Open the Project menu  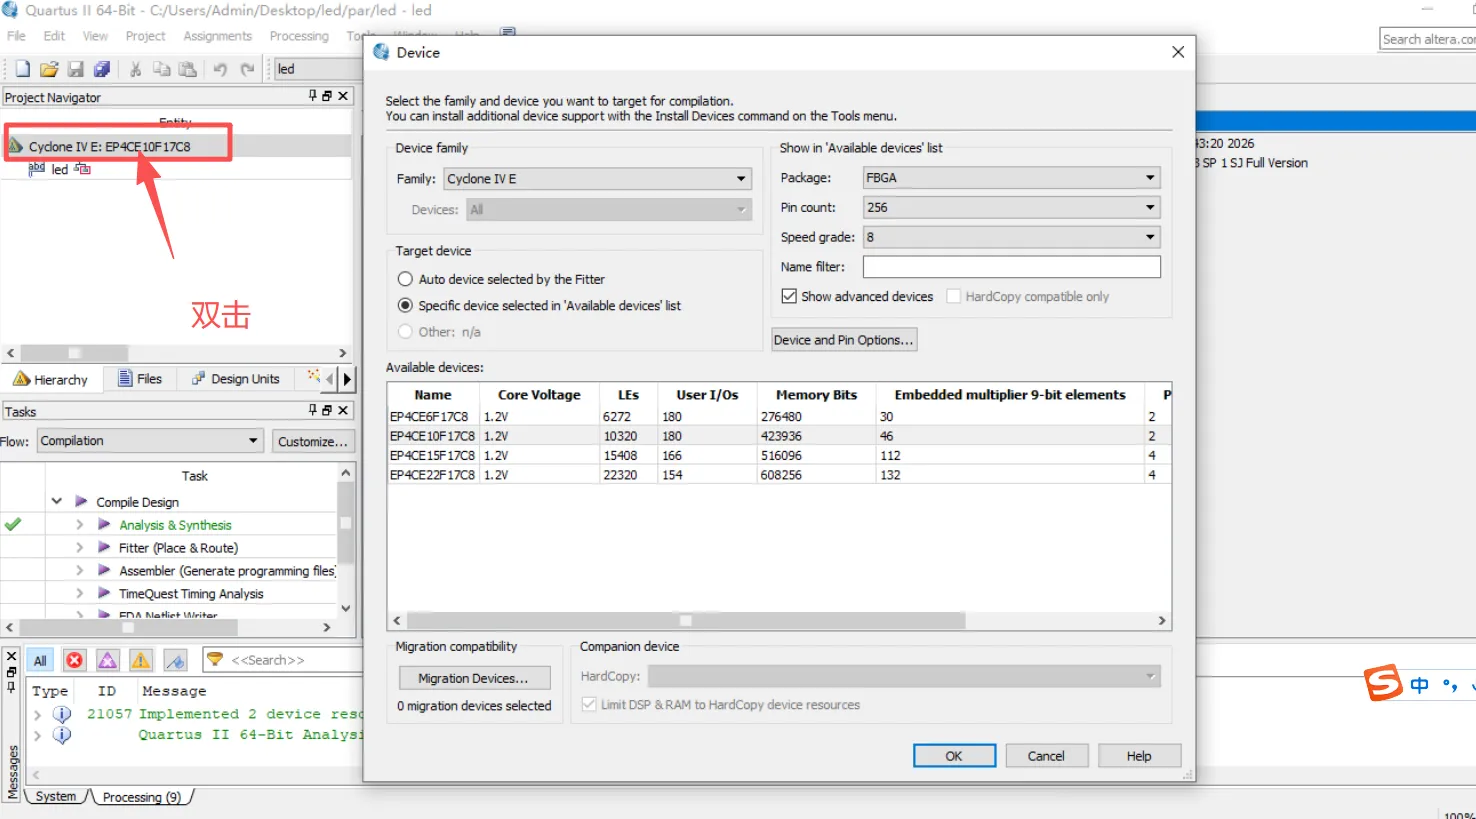click(145, 36)
